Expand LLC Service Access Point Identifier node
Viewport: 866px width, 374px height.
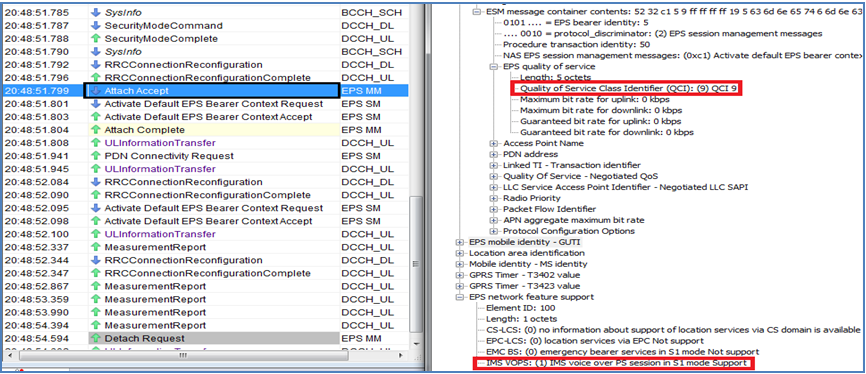tap(493, 187)
